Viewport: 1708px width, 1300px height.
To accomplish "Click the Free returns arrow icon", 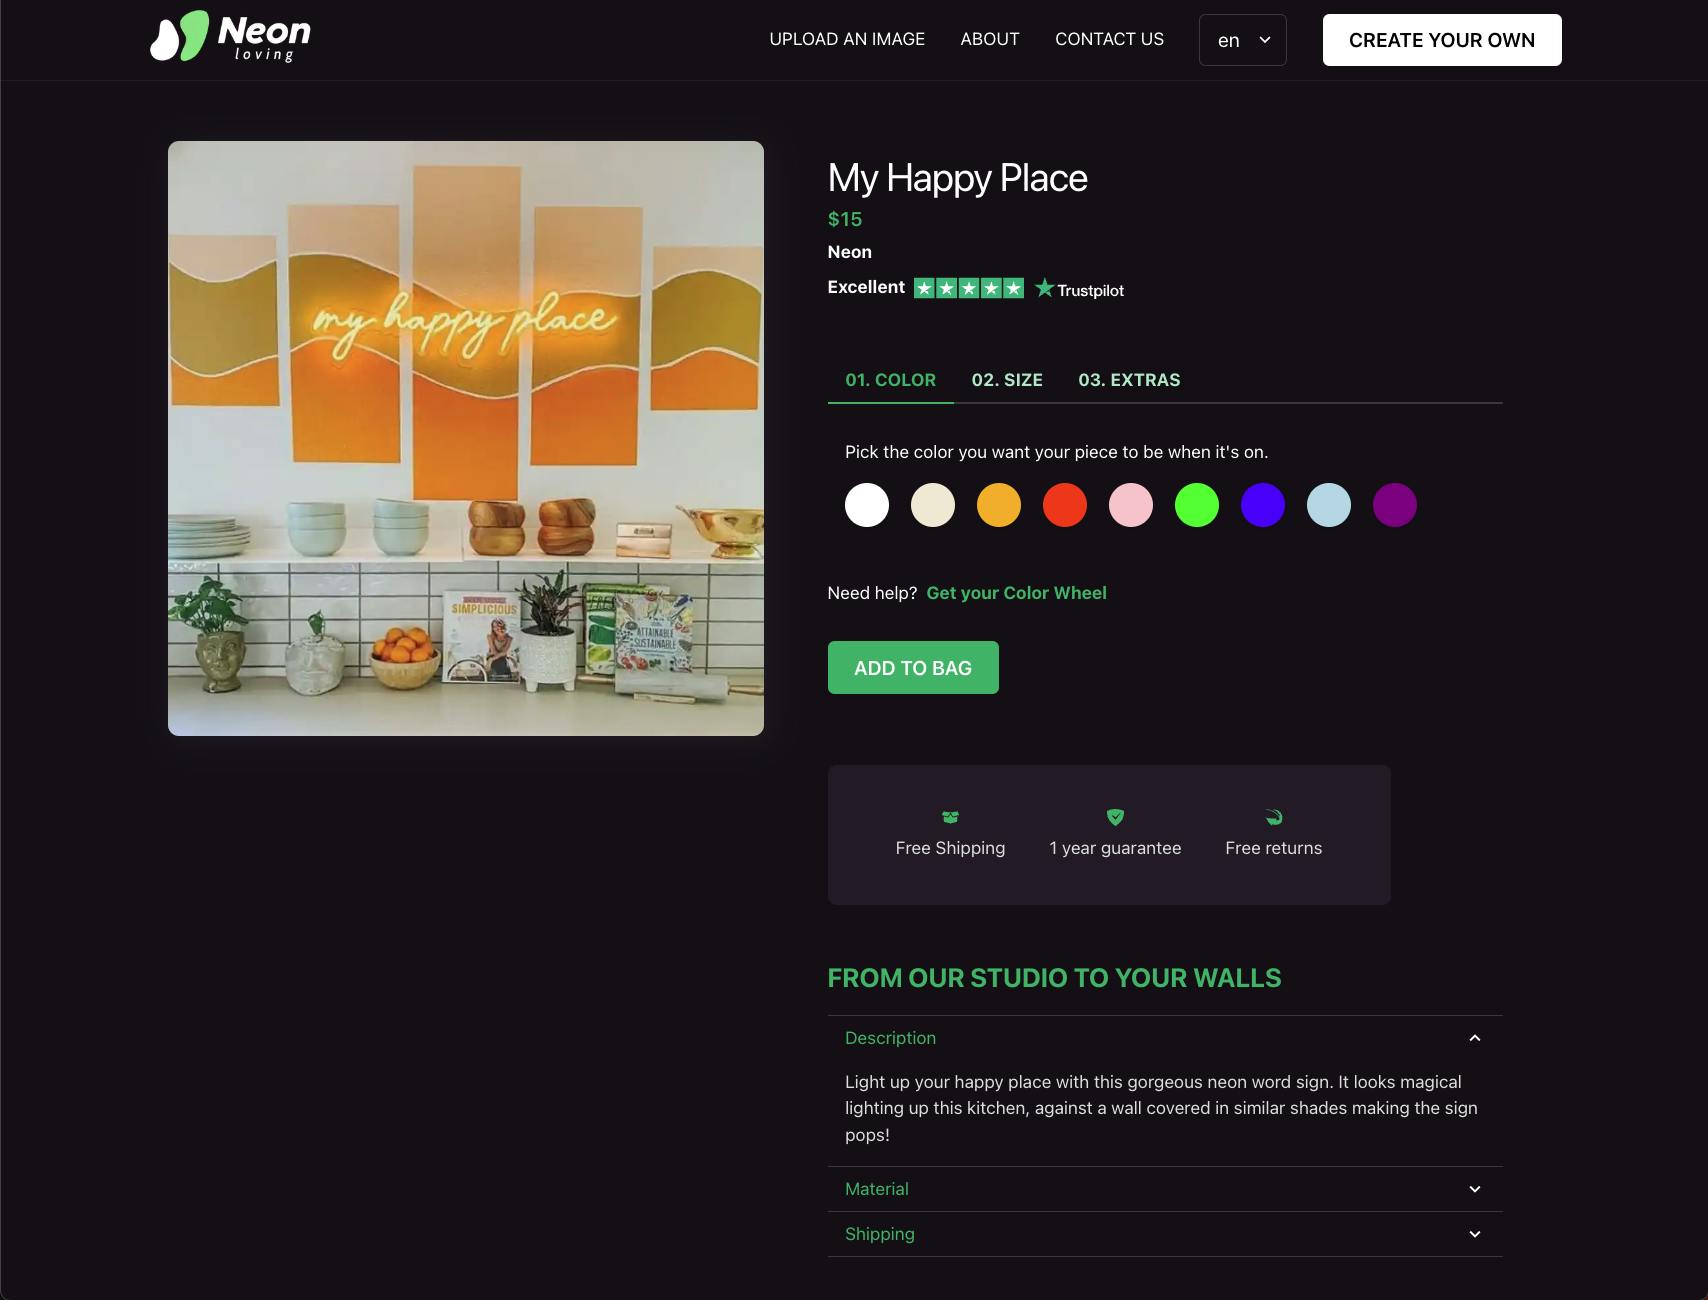I will tap(1273, 817).
